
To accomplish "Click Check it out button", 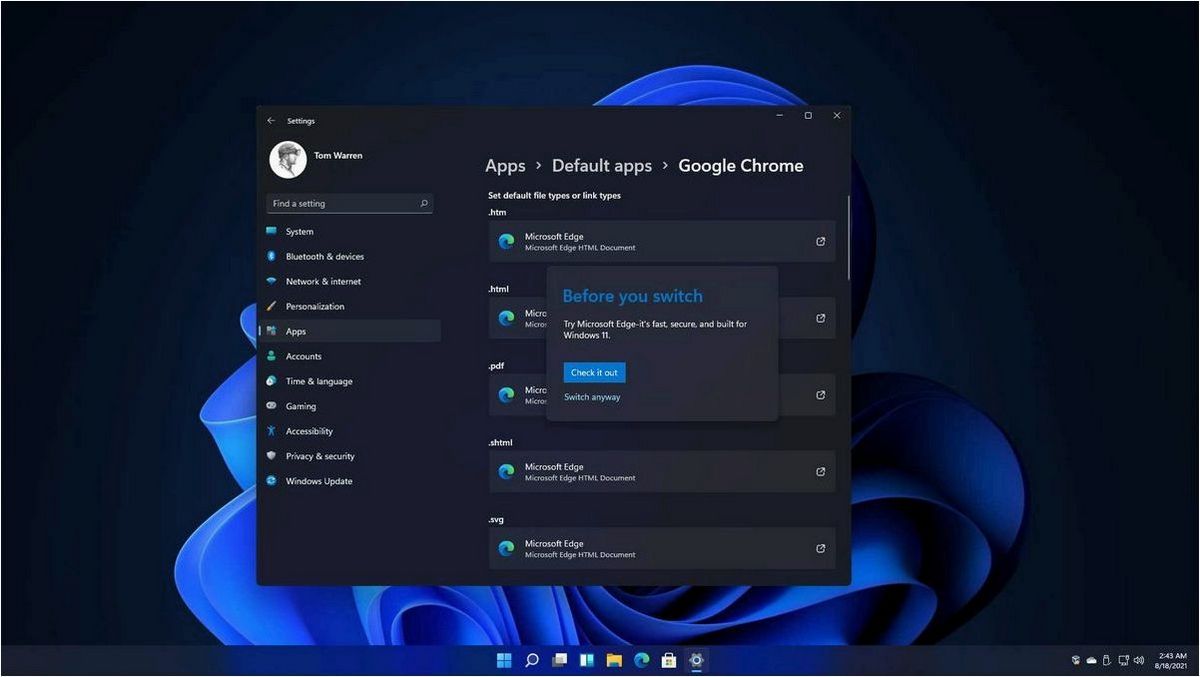I will (594, 372).
